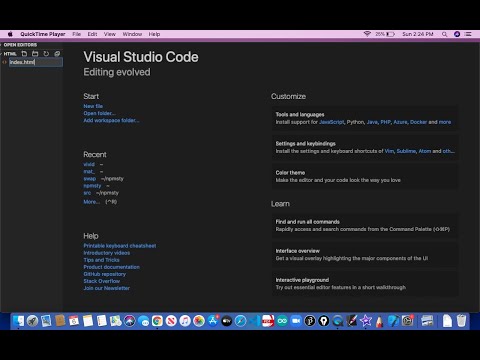Open Siri from the dock
Viewport: 480px width, 360px height.
coord(130,321)
